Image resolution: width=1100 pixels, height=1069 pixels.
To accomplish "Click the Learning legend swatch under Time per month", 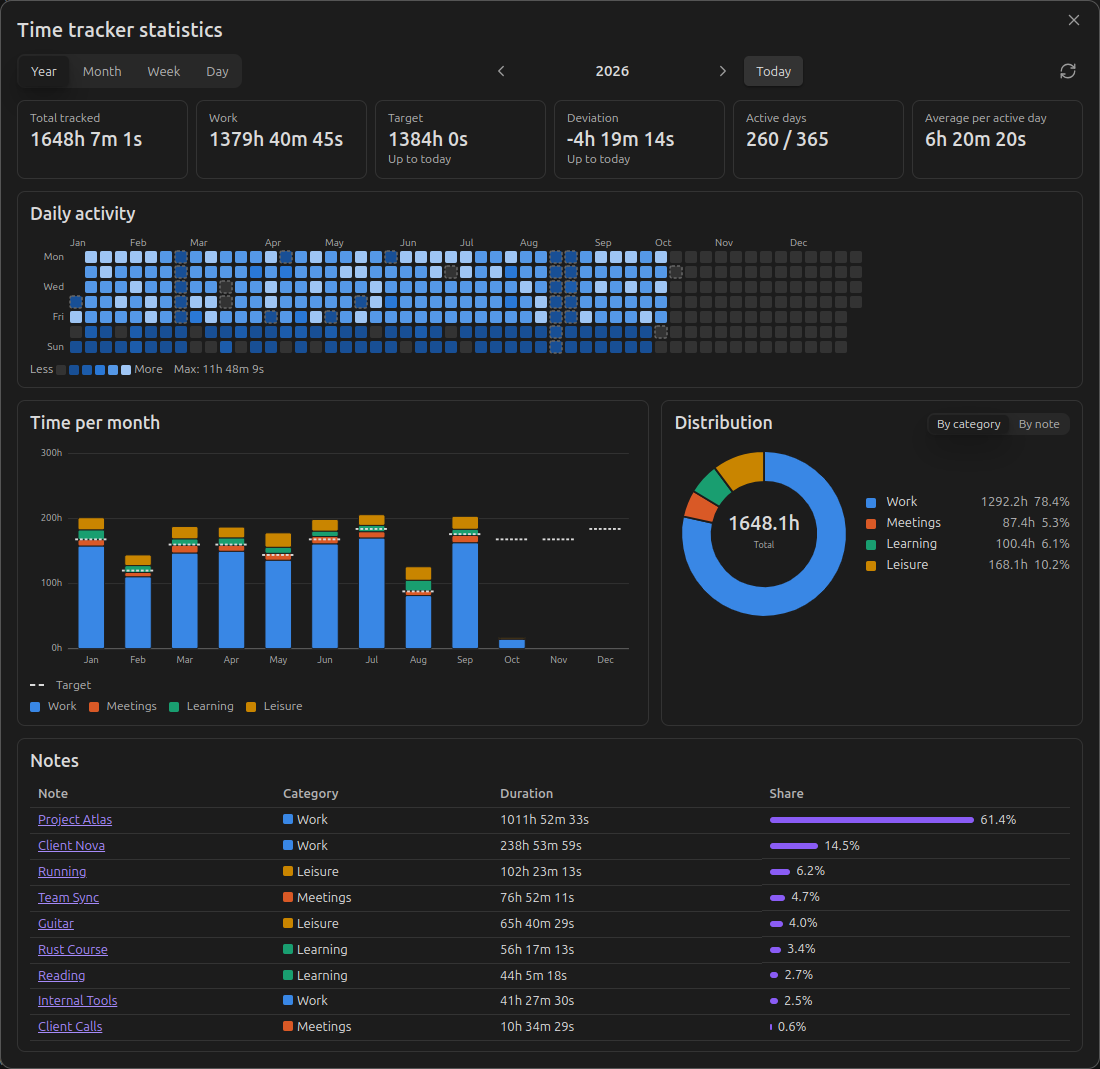I will [174, 706].
